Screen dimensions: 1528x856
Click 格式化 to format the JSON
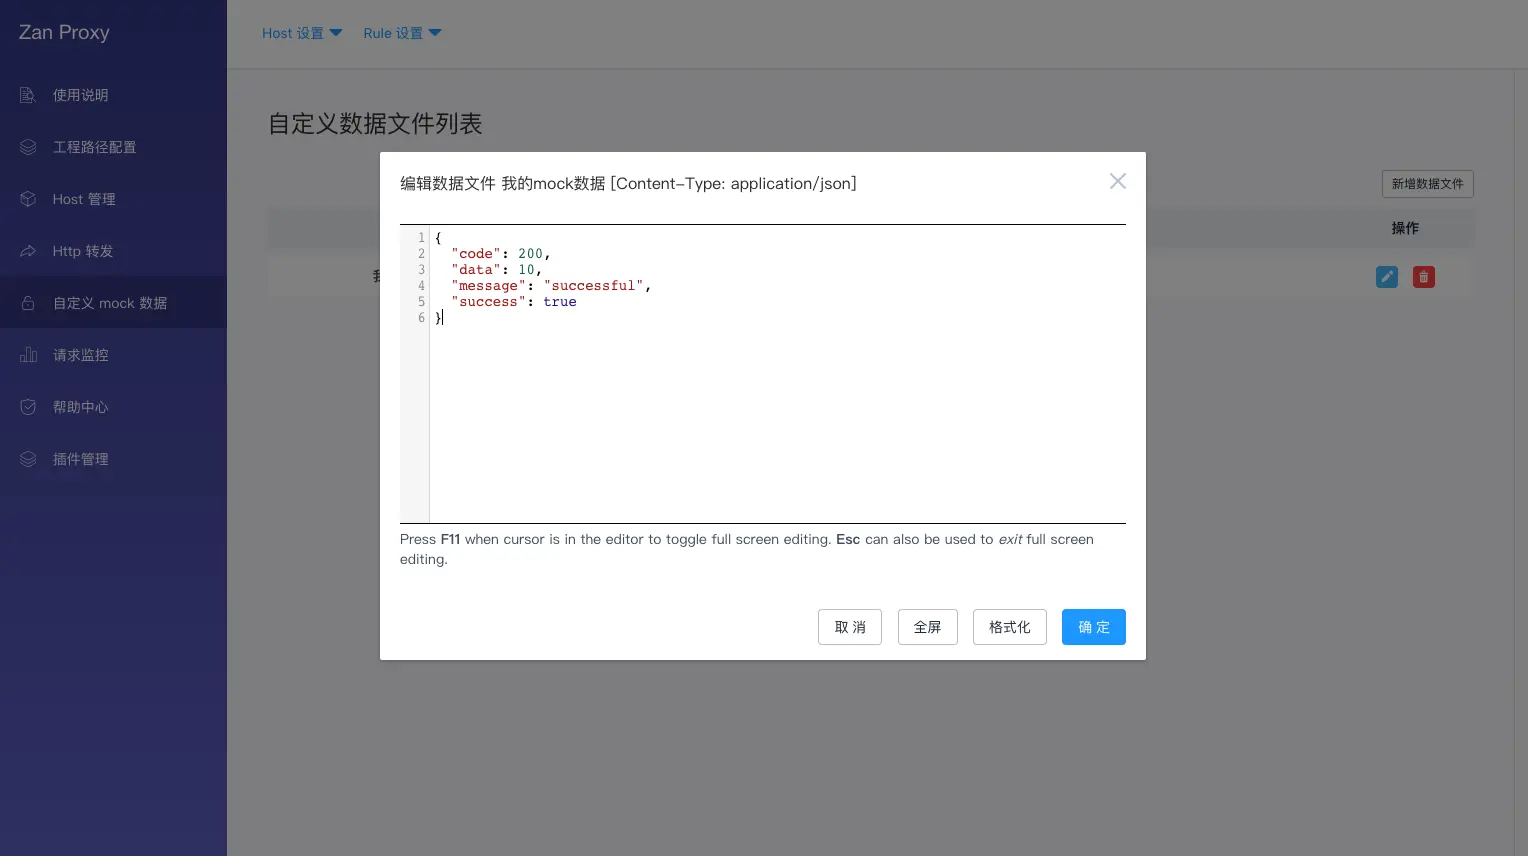pyautogui.click(x=1009, y=627)
